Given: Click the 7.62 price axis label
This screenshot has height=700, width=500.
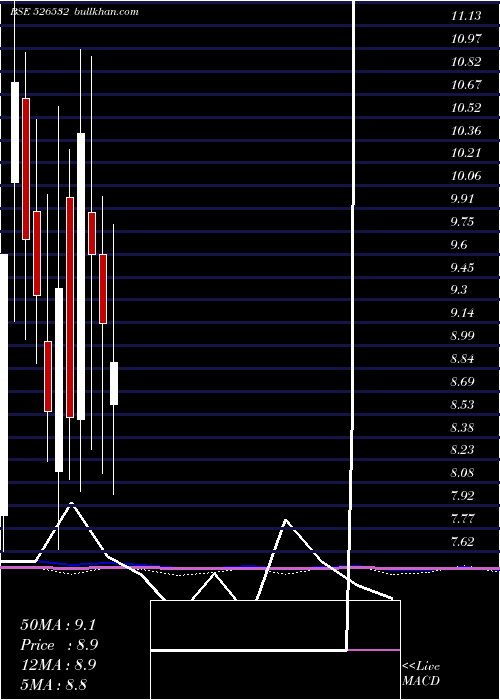Looking at the screenshot, I should 462,542.
